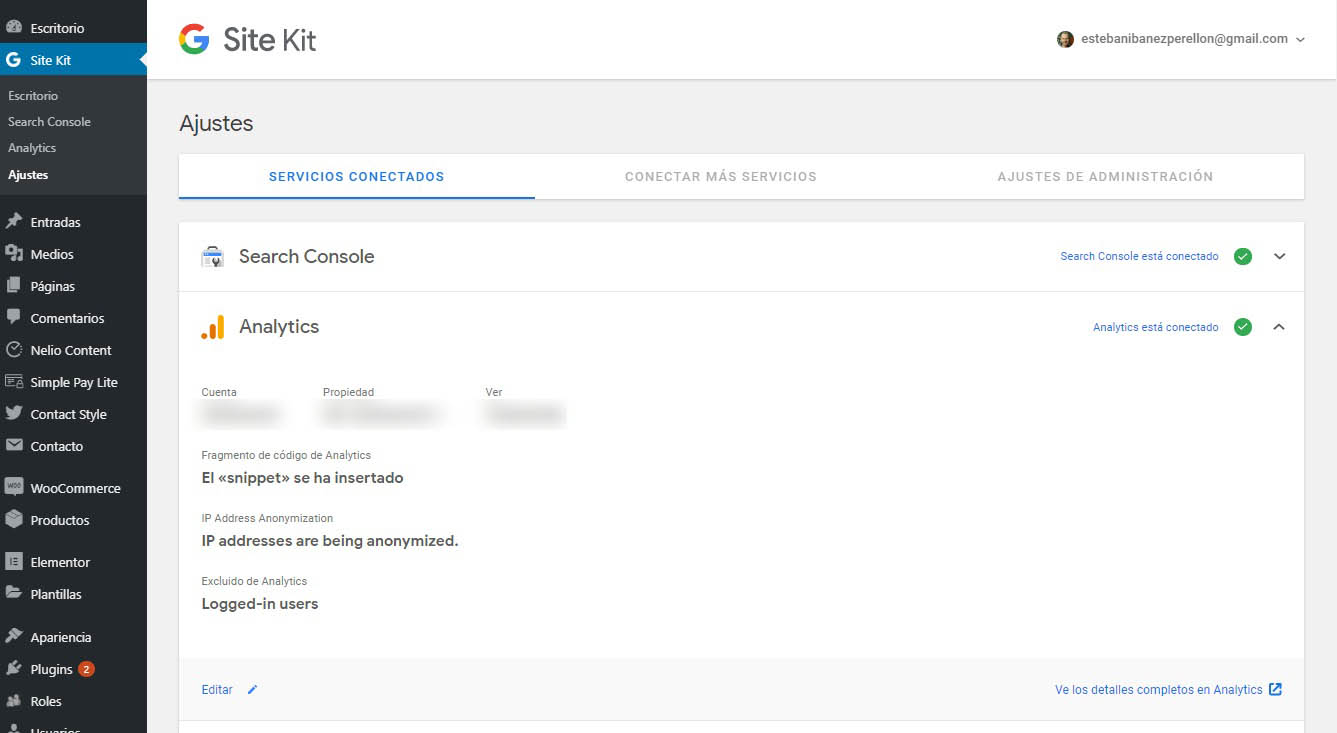Image resolution: width=1337 pixels, height=733 pixels.
Task: Open the Apariencia menu label
Action: (61, 637)
